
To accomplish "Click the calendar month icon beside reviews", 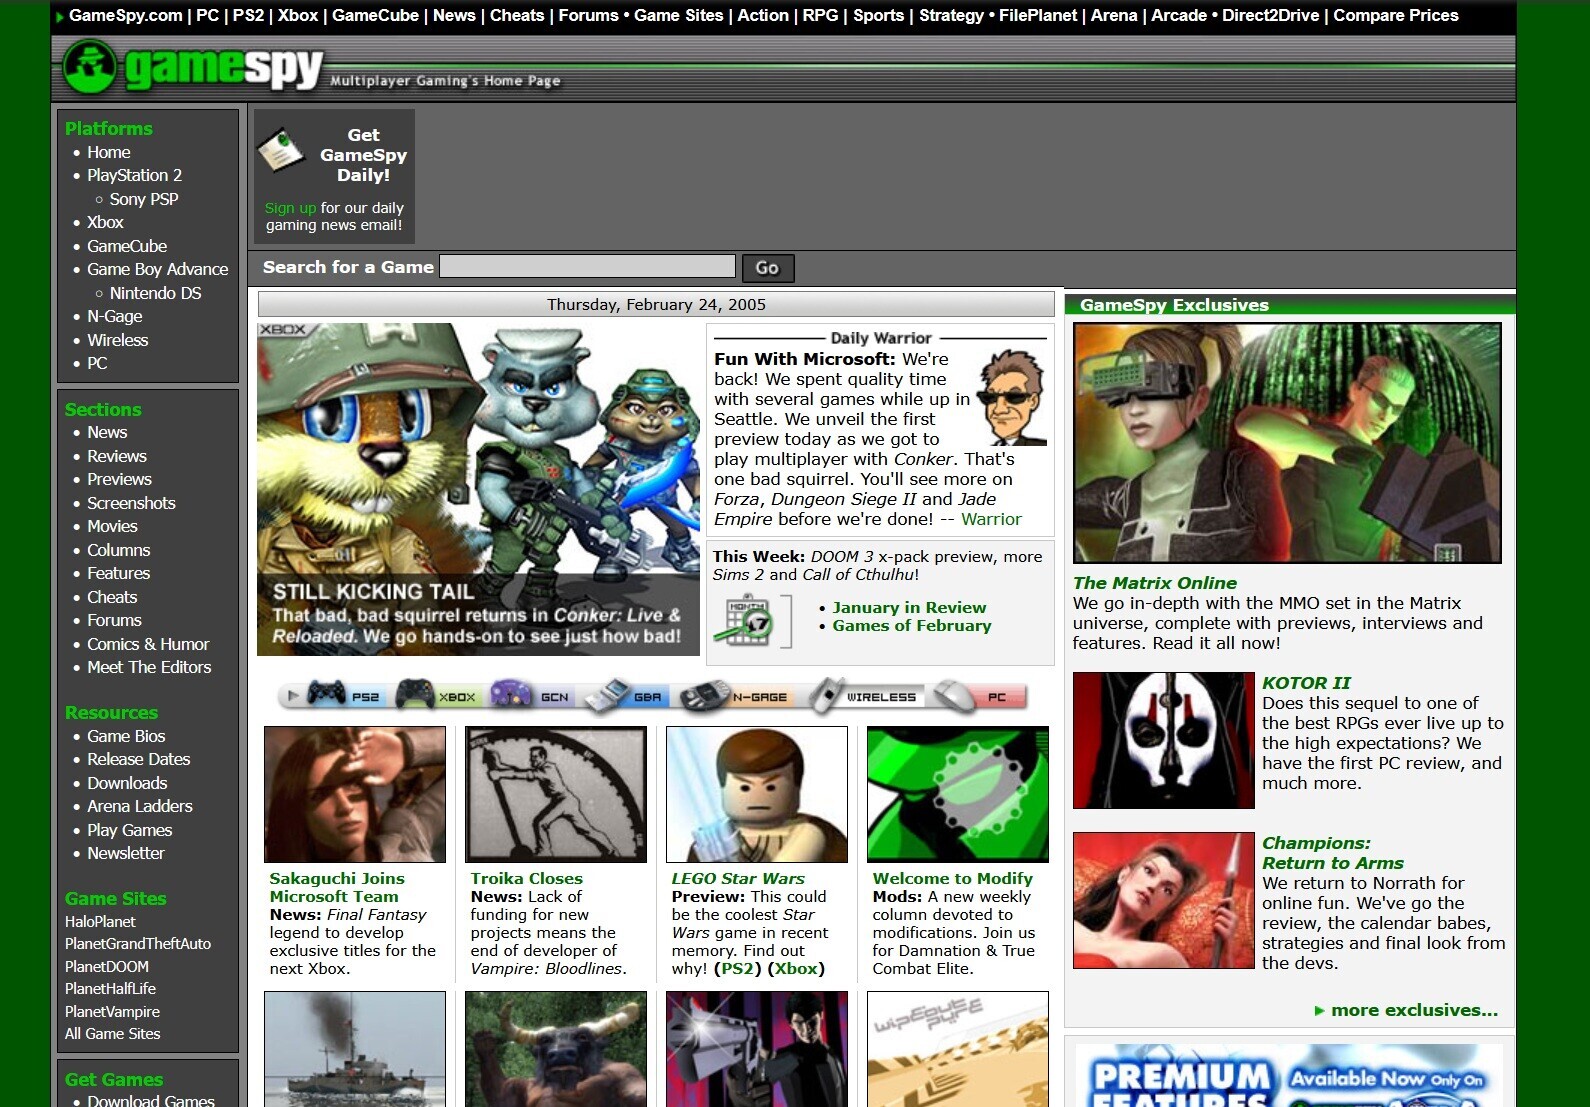I will pyautogui.click(x=743, y=620).
